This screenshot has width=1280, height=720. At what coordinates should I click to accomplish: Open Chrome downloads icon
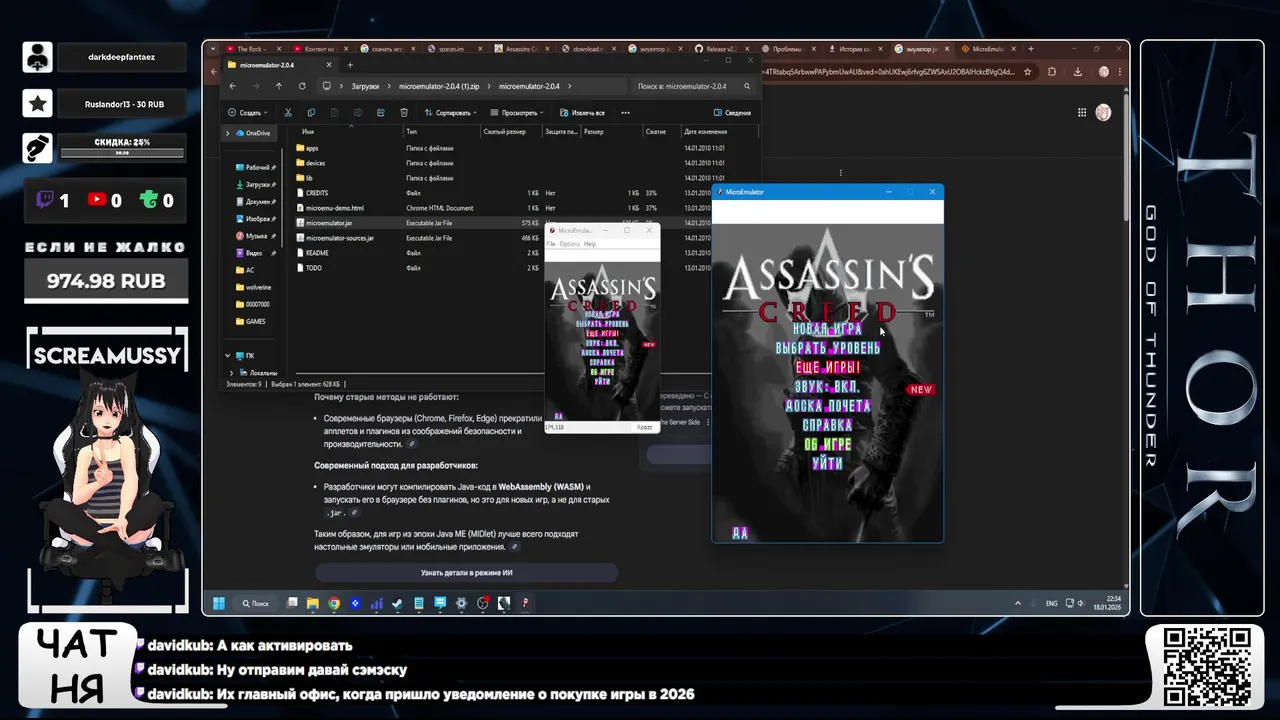[1078, 72]
